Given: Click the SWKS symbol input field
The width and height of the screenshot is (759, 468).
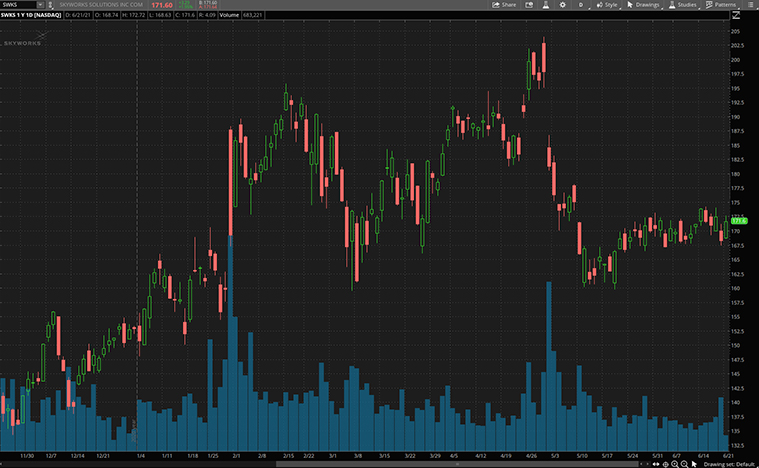Looking at the screenshot, I should point(17,5).
